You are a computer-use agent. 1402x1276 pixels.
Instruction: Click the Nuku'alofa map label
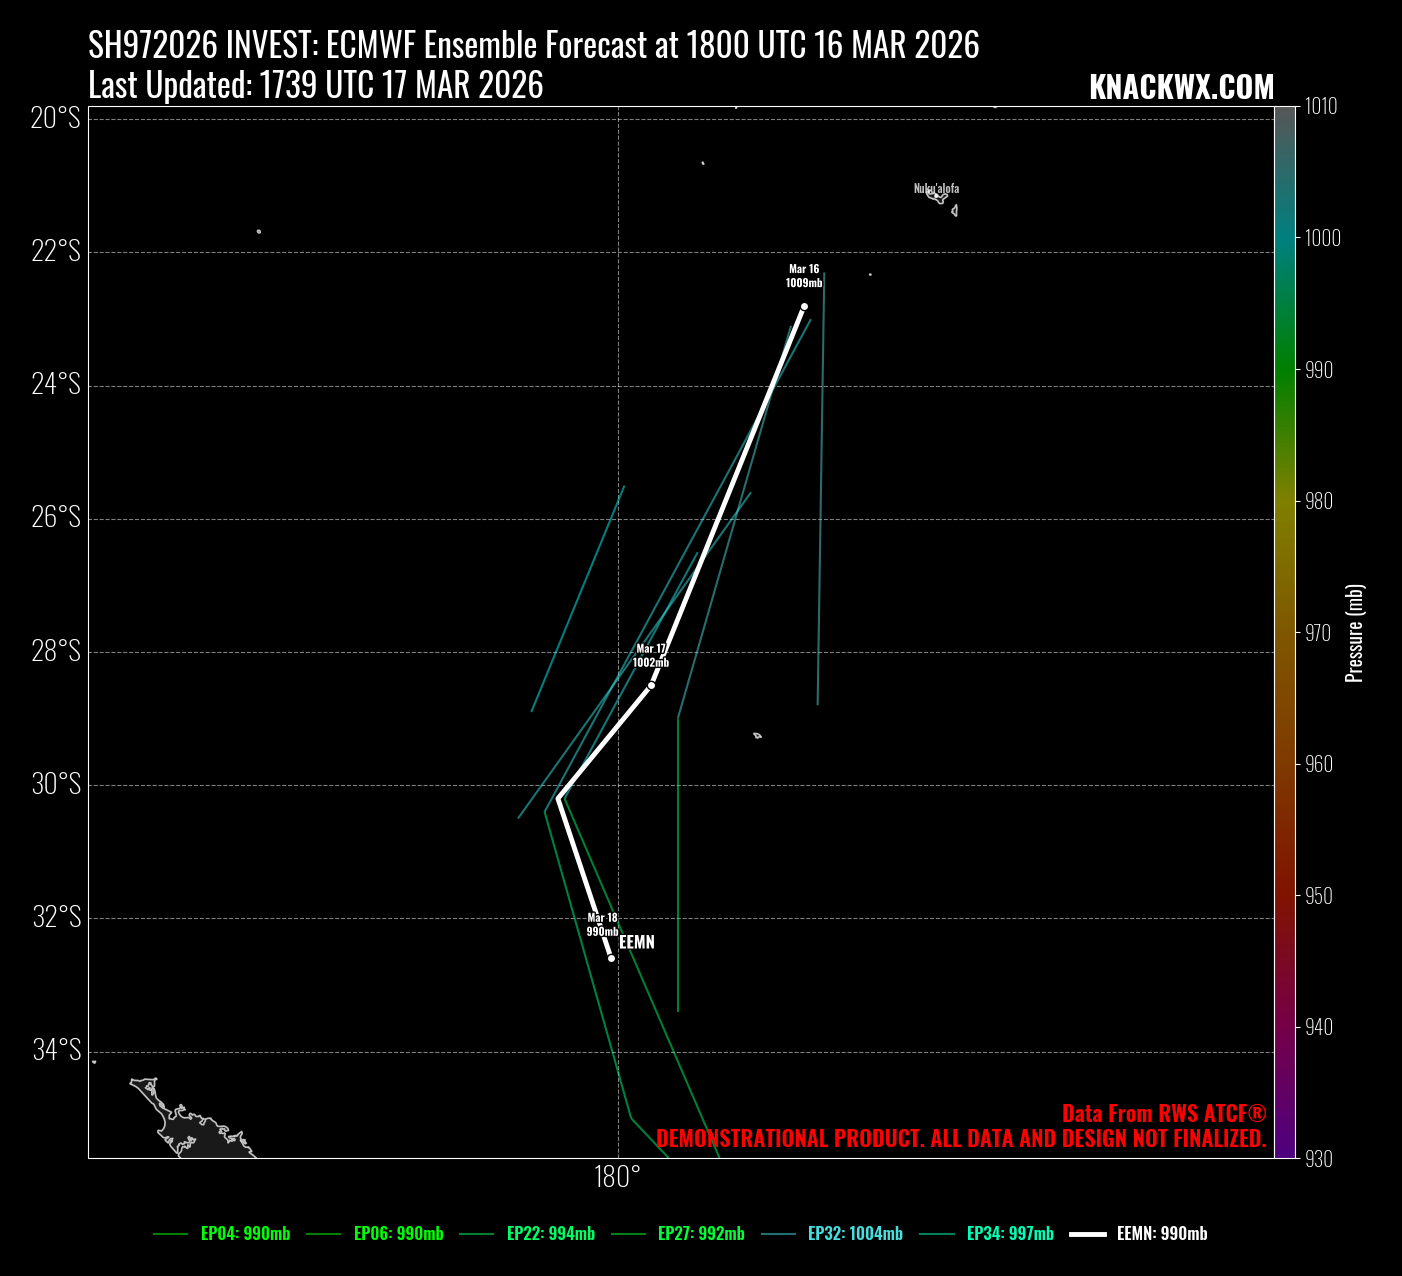click(936, 188)
